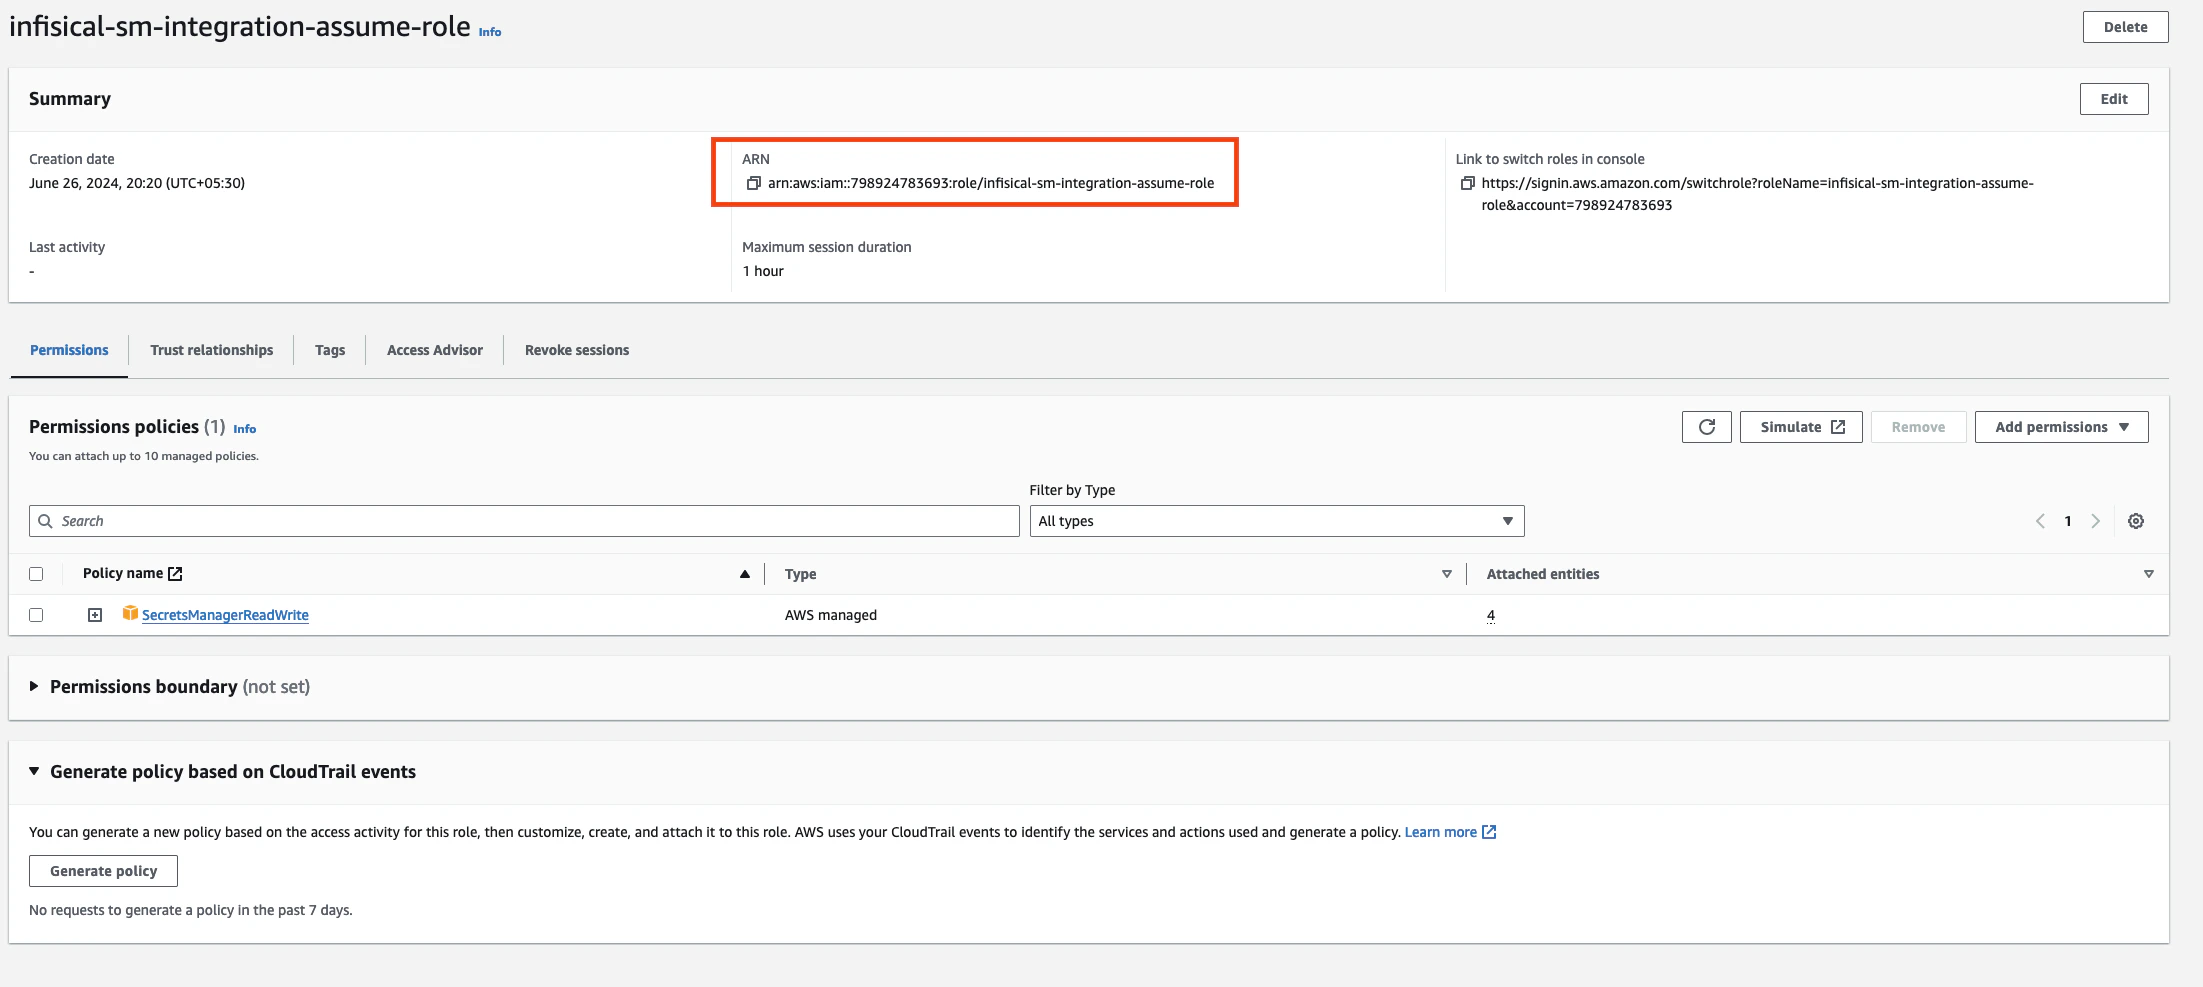Image resolution: width=2203 pixels, height=987 pixels.
Task: Select all policies with header checkbox
Action: [x=36, y=574]
